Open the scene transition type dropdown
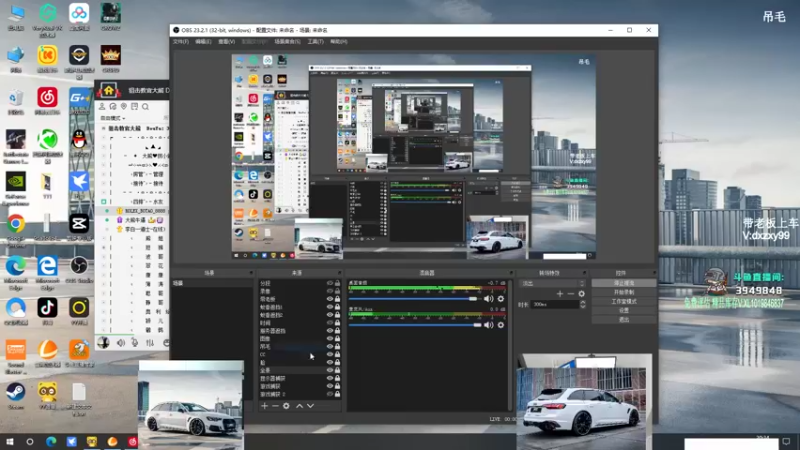Image resolution: width=800 pixels, height=450 pixels. (552, 283)
